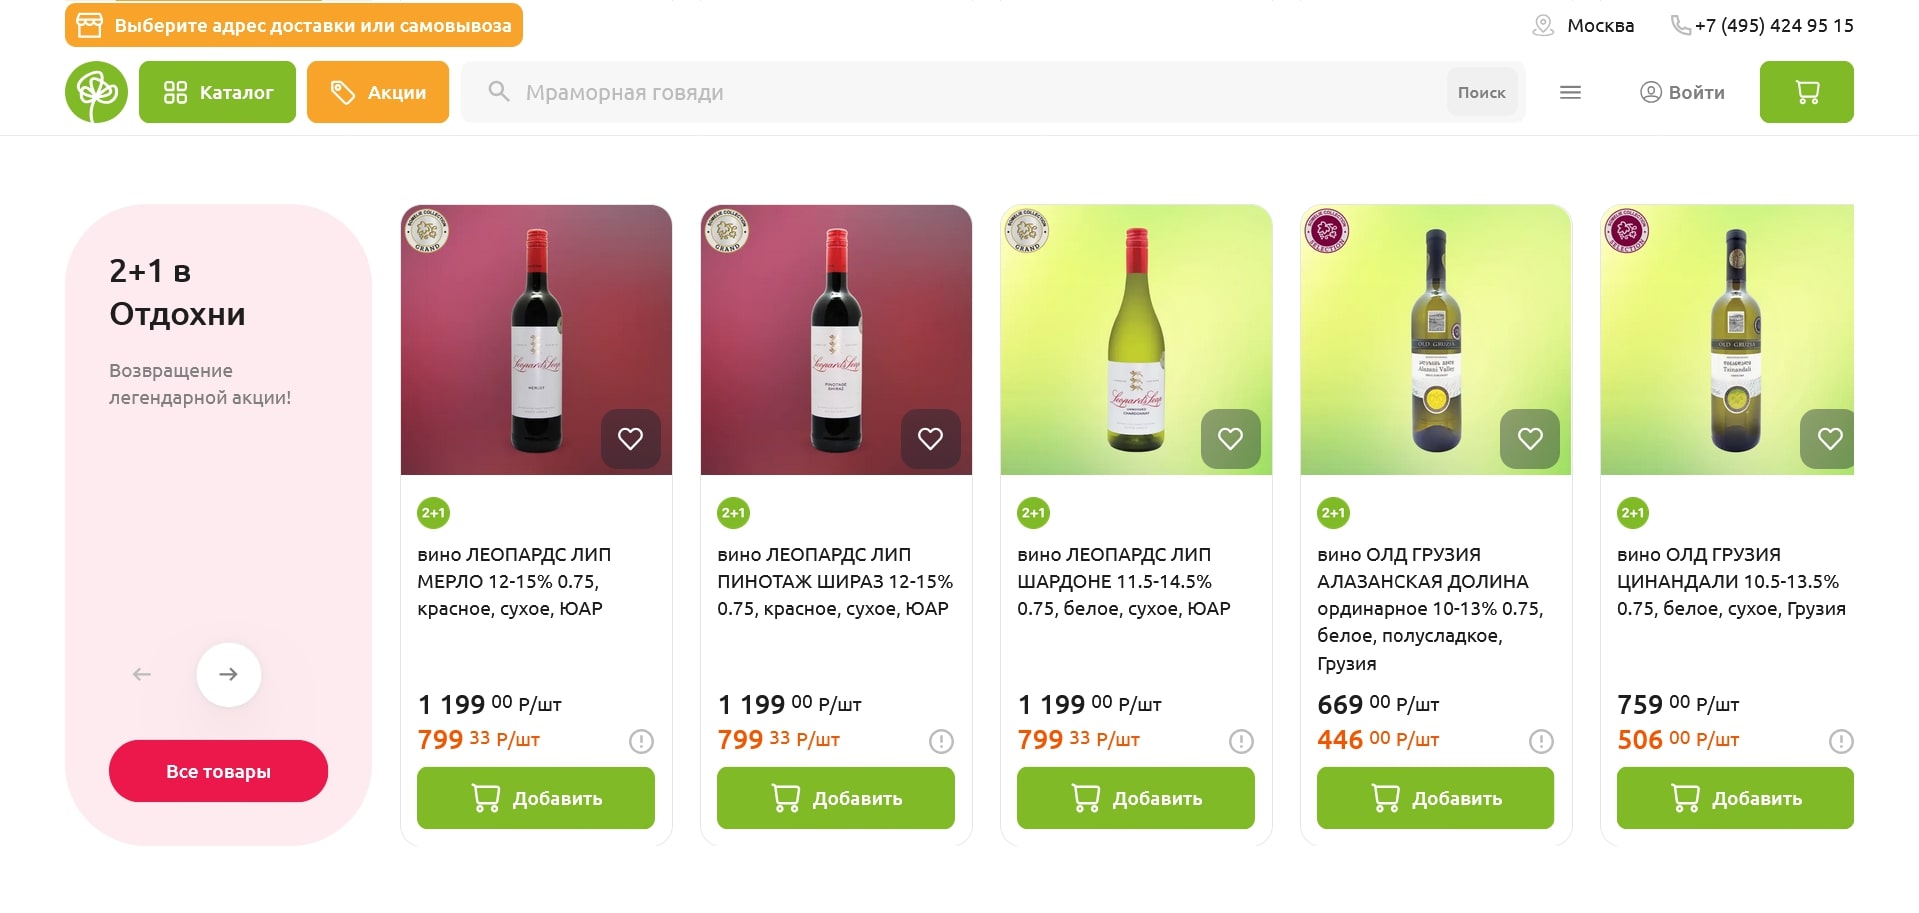Click the 2+1 badge on Шардоне
The image size is (1919, 913).
coord(1033,513)
